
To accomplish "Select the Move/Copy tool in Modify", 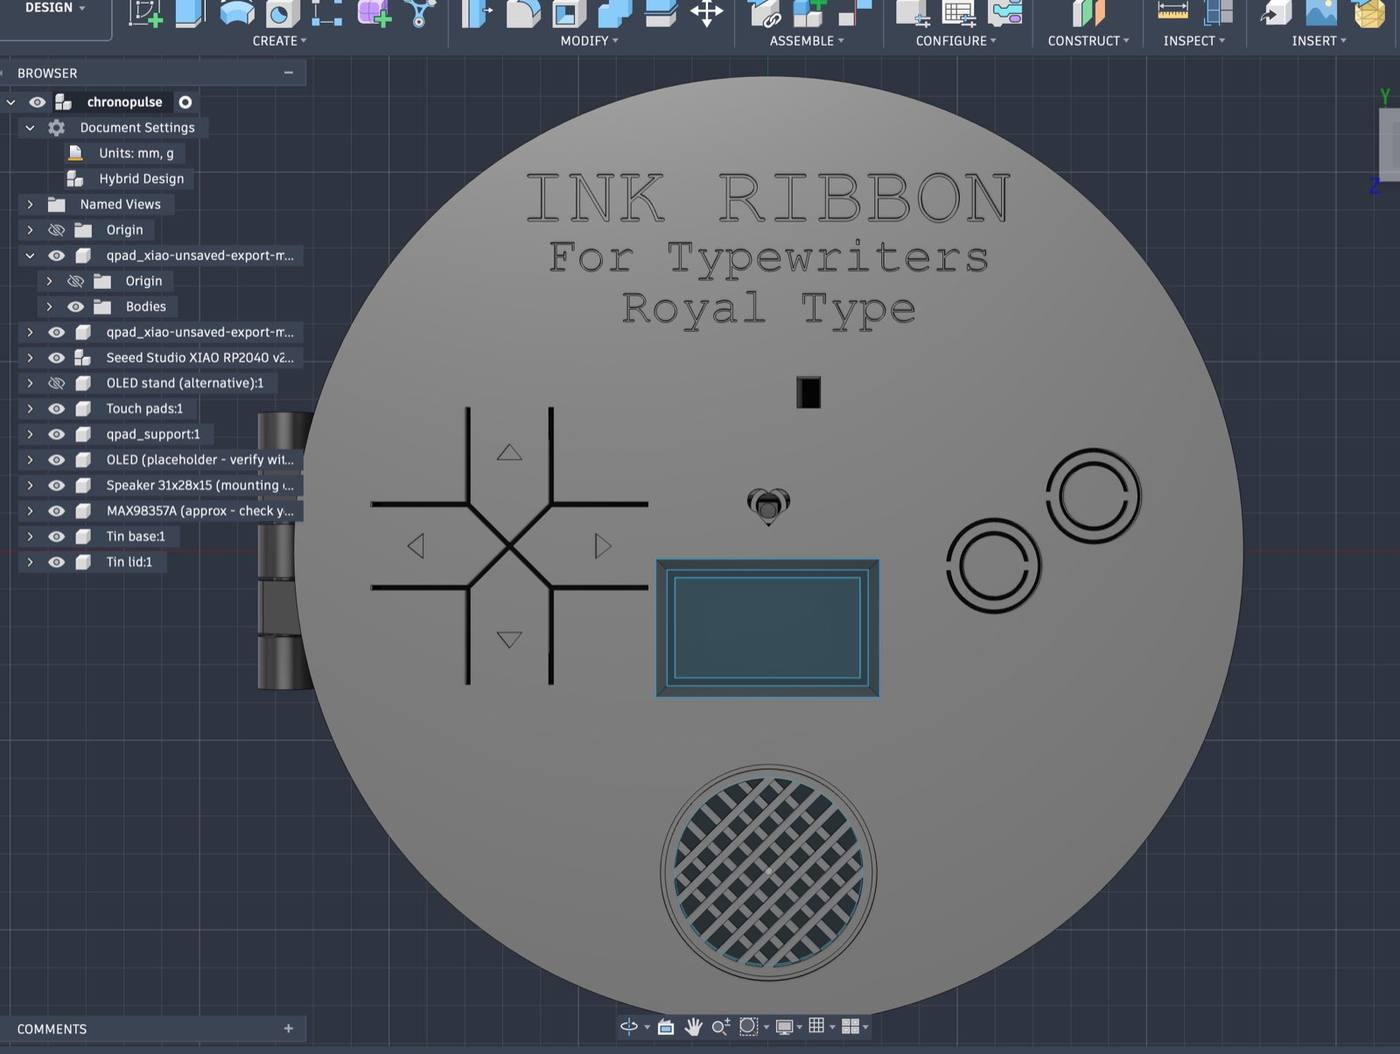I will (706, 12).
